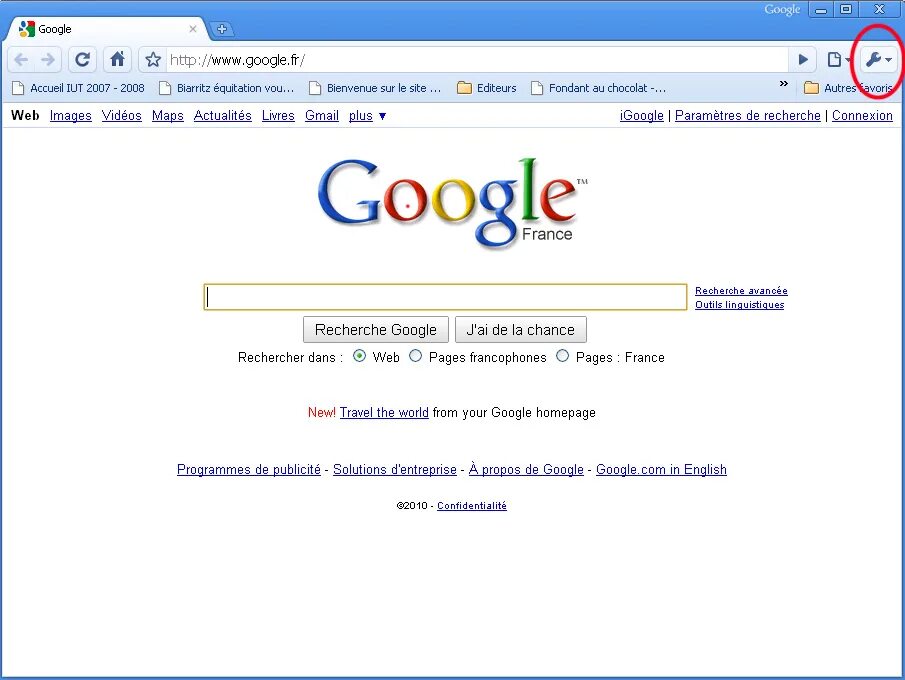Select the Web search category
905x680 pixels.
pyautogui.click(x=25, y=115)
